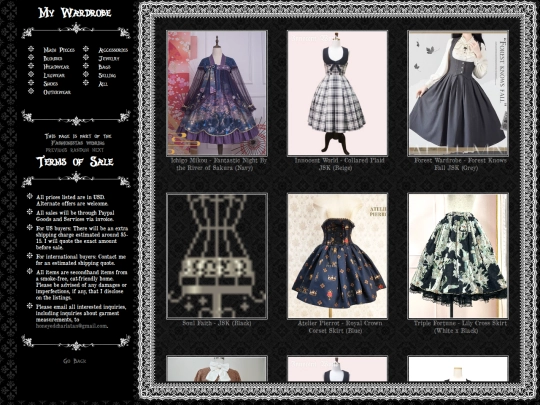The width and height of the screenshot is (540, 405).
Task: Show All wardrobe items
Action: point(103,84)
